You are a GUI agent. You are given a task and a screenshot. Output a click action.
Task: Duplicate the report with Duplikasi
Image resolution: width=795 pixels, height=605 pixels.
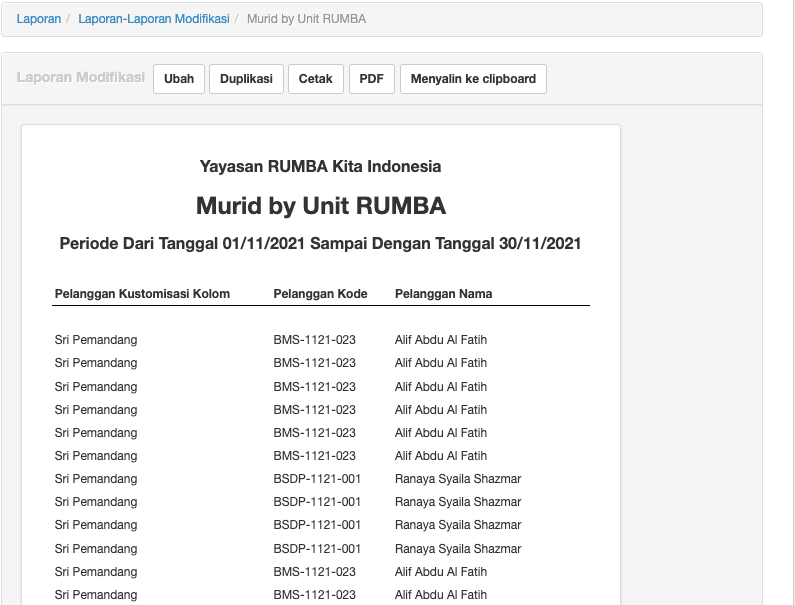pos(246,79)
